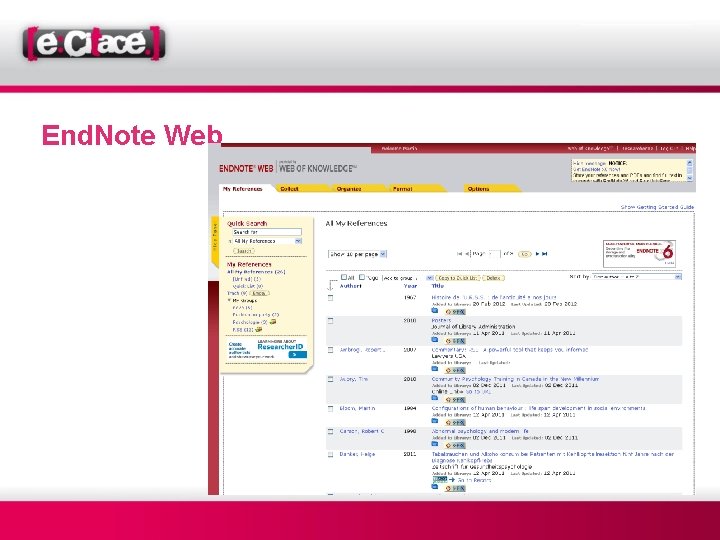720x540 pixels.
Task: Click the Show Getting Started Guide link
Action: coord(657,207)
